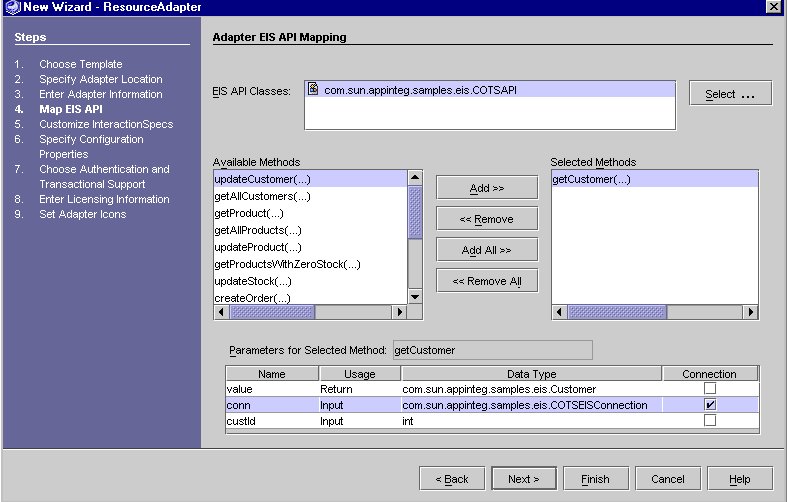Select getAllProducts(...) in Available Methods
Viewport: 787px width, 502px height.
tap(310, 230)
